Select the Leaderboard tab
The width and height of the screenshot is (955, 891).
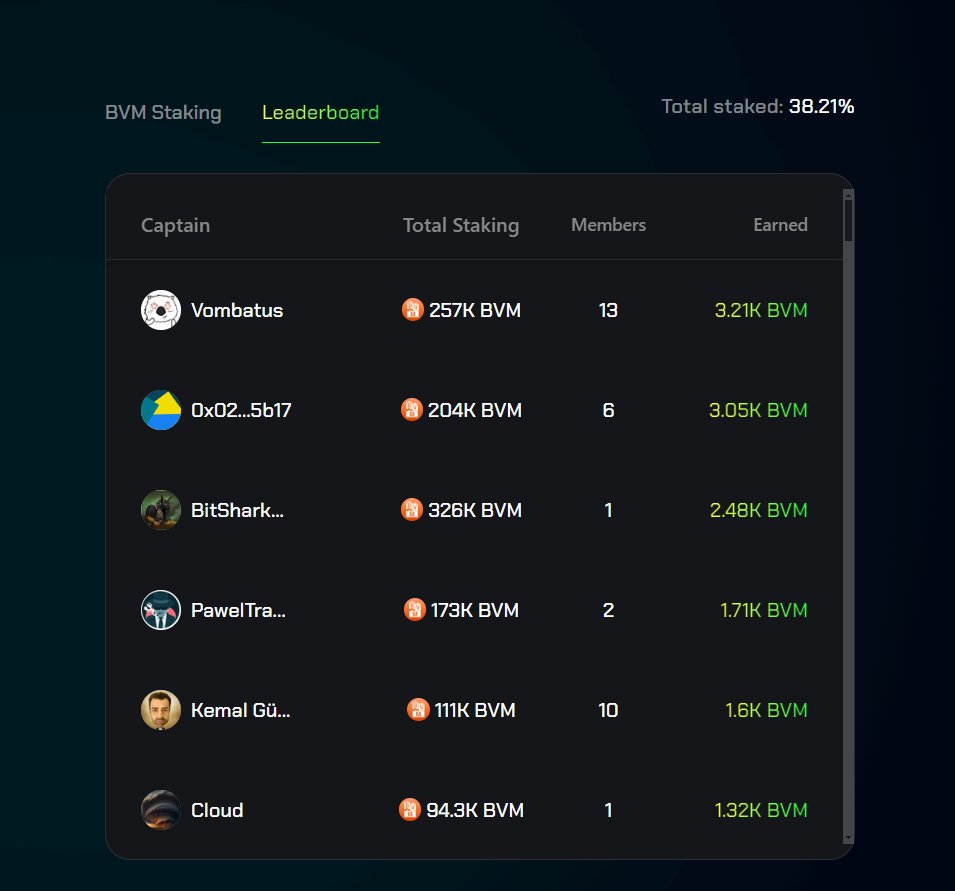tap(320, 113)
